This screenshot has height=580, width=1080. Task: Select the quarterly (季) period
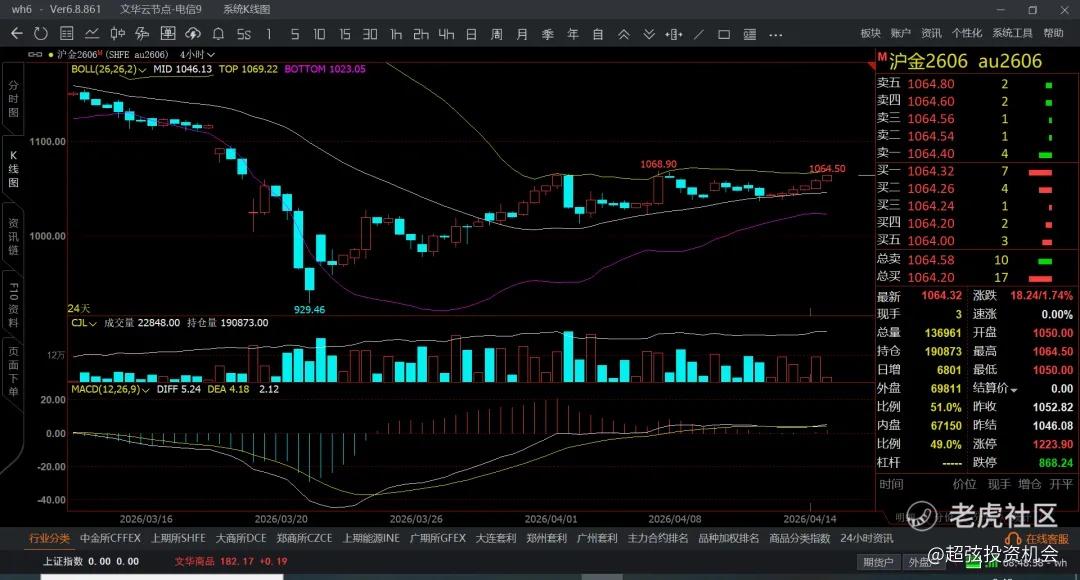(548, 34)
